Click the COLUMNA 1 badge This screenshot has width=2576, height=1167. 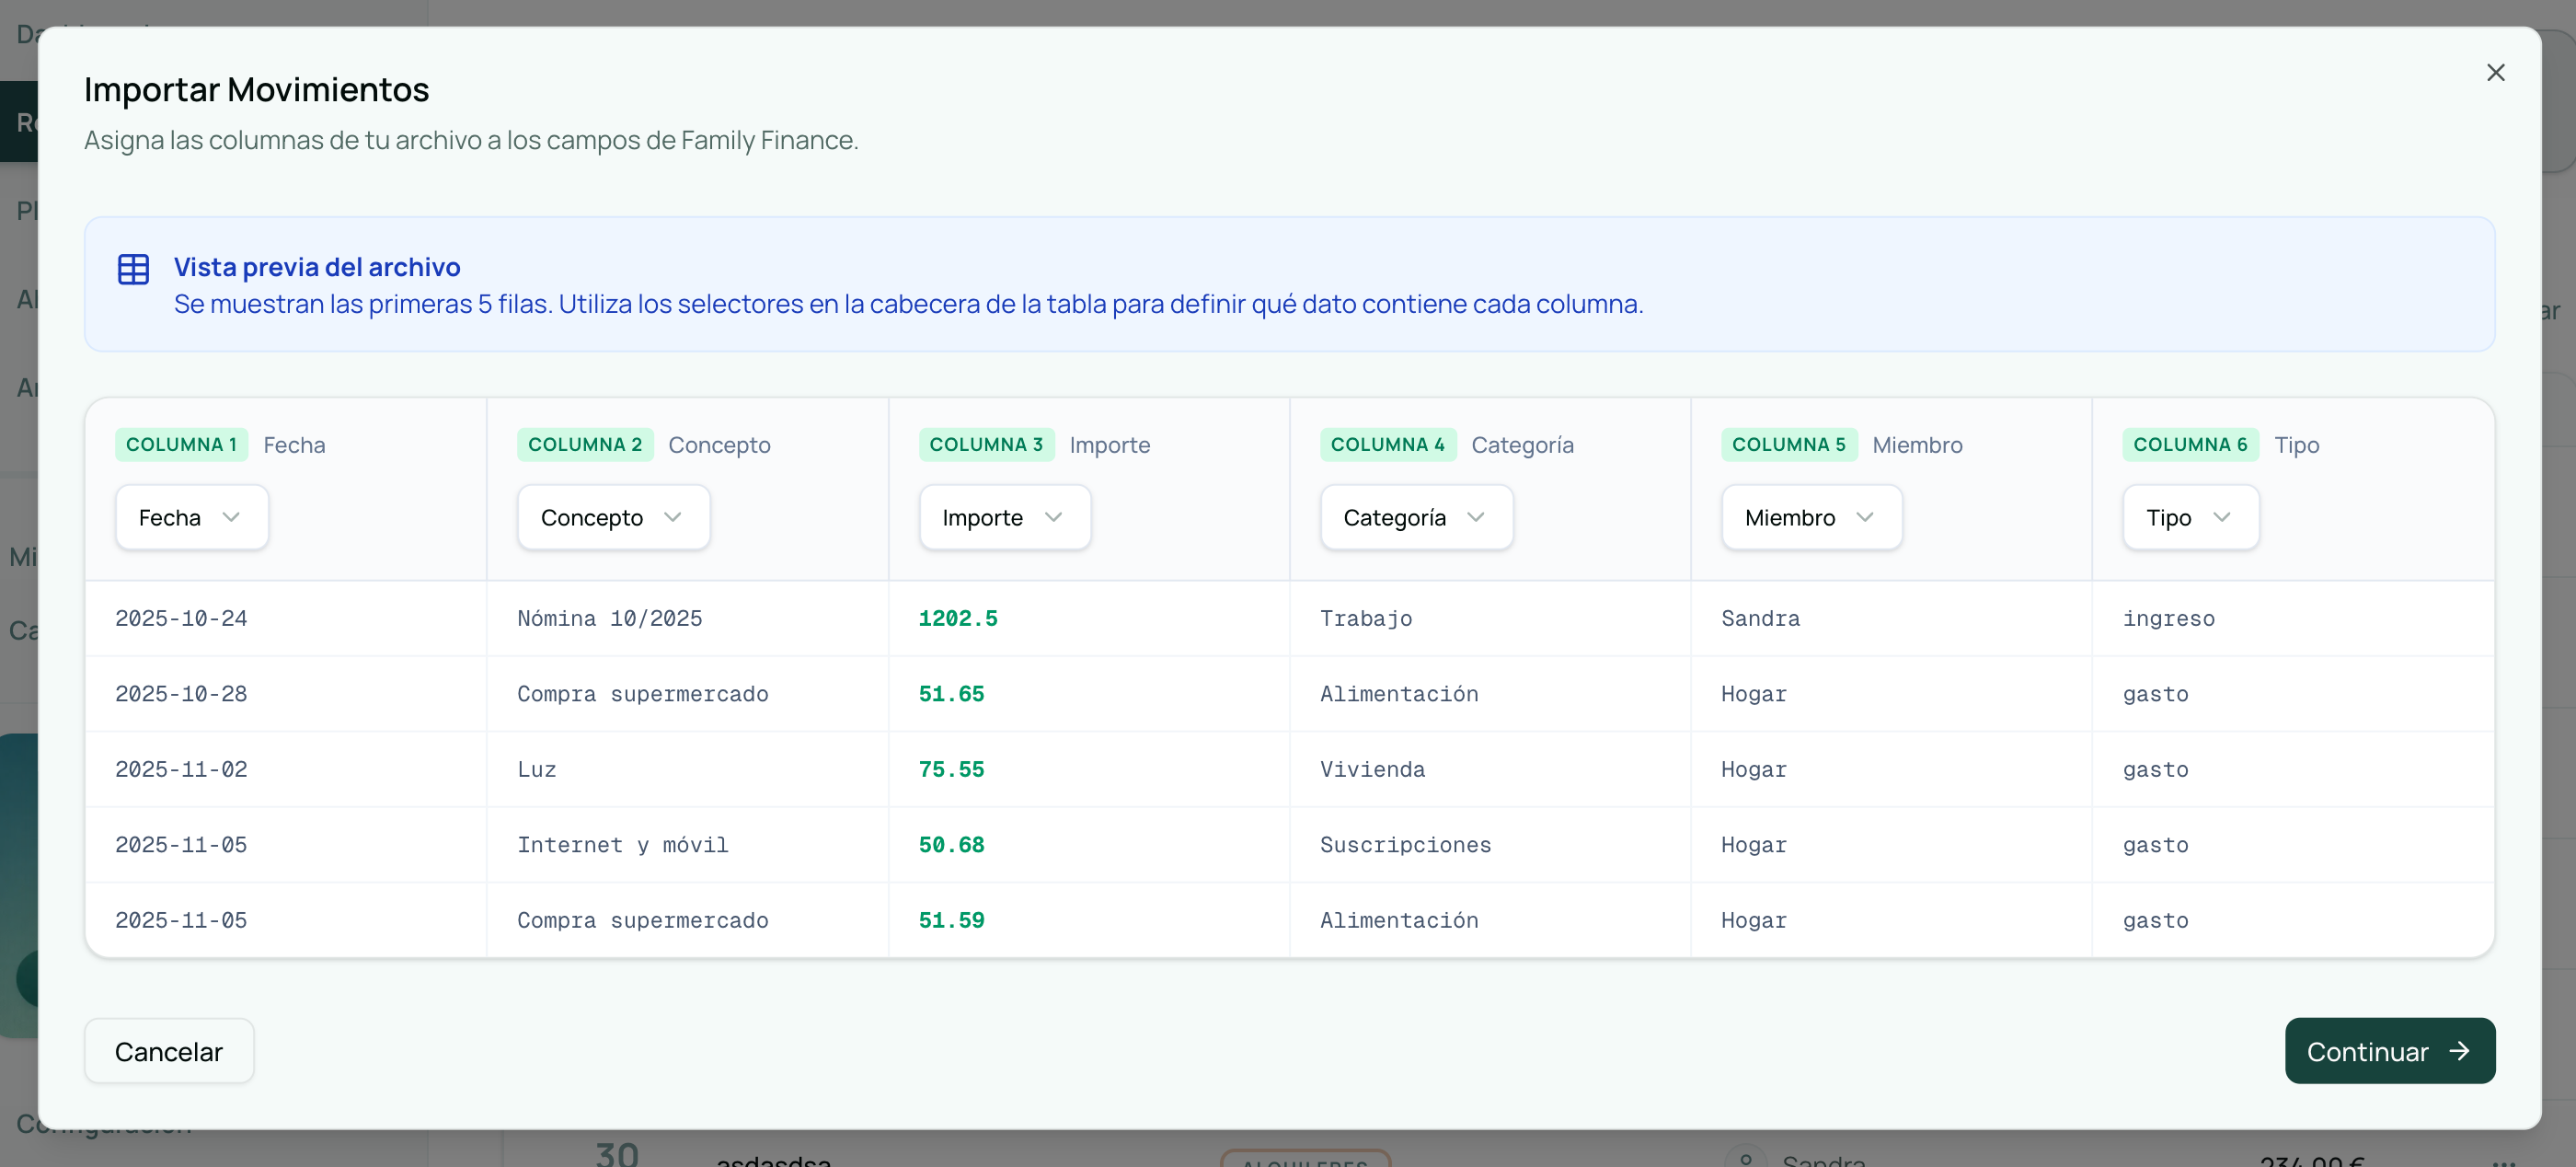coord(181,444)
